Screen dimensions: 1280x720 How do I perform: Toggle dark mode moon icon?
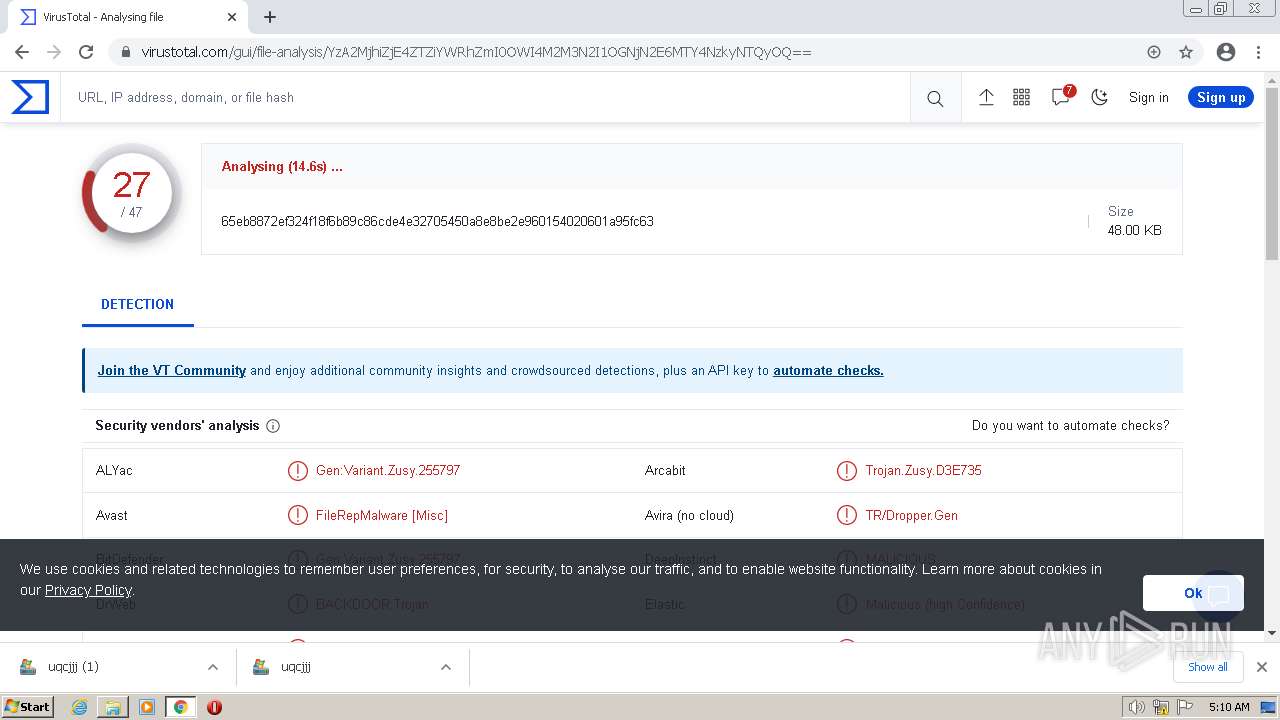click(1100, 97)
